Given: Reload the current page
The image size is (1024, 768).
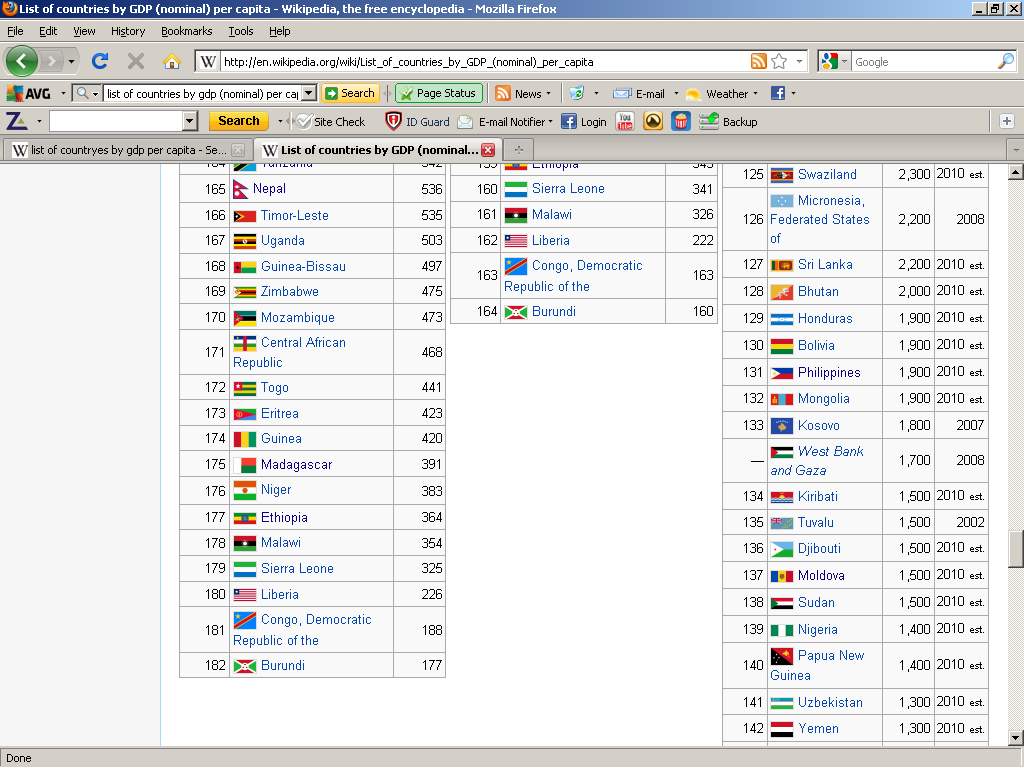Looking at the screenshot, I should point(100,61).
